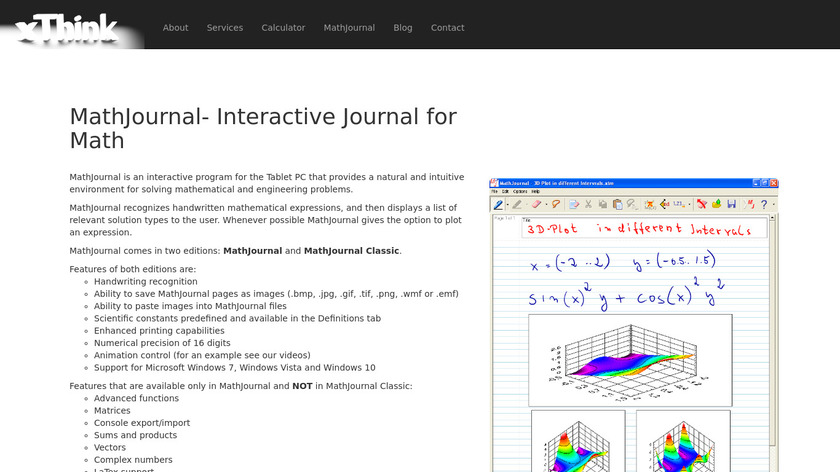Click the icon right of Paste
840x472 pixels.
pos(633,205)
